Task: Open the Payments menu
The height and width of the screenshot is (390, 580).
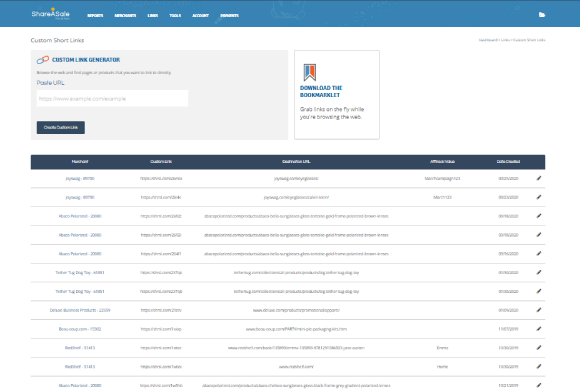Action: [229, 16]
